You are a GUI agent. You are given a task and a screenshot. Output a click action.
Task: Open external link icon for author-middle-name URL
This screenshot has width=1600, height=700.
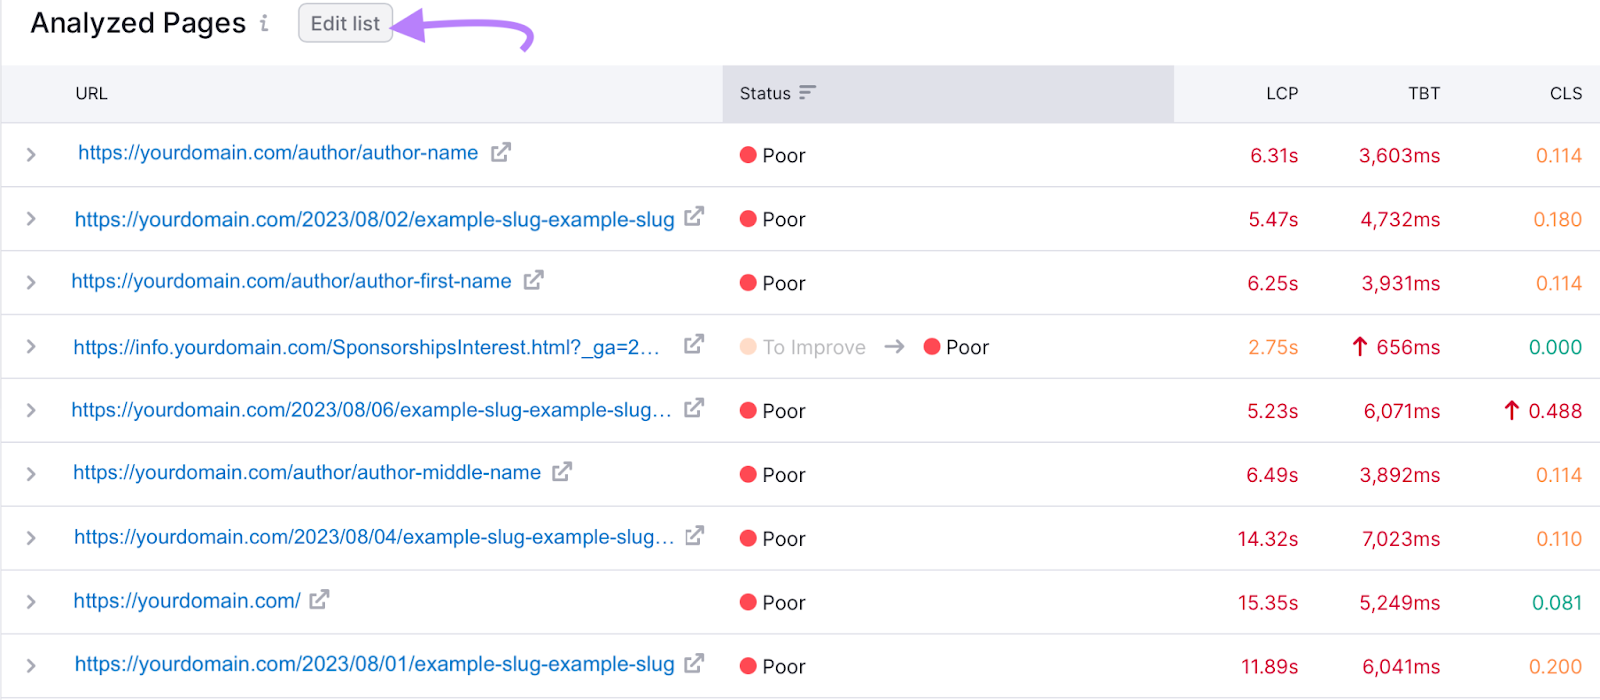tap(562, 471)
